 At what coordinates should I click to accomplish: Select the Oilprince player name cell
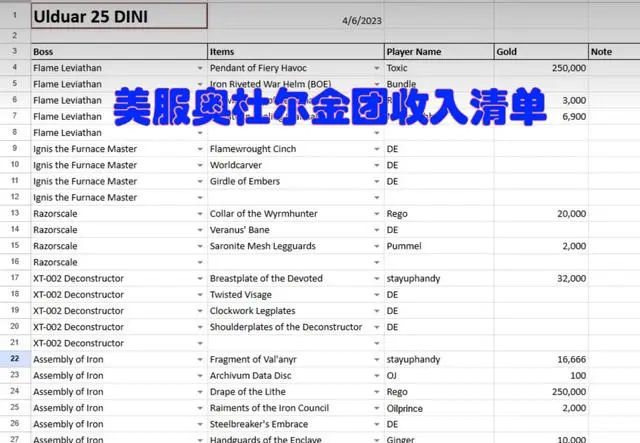click(x=439, y=408)
